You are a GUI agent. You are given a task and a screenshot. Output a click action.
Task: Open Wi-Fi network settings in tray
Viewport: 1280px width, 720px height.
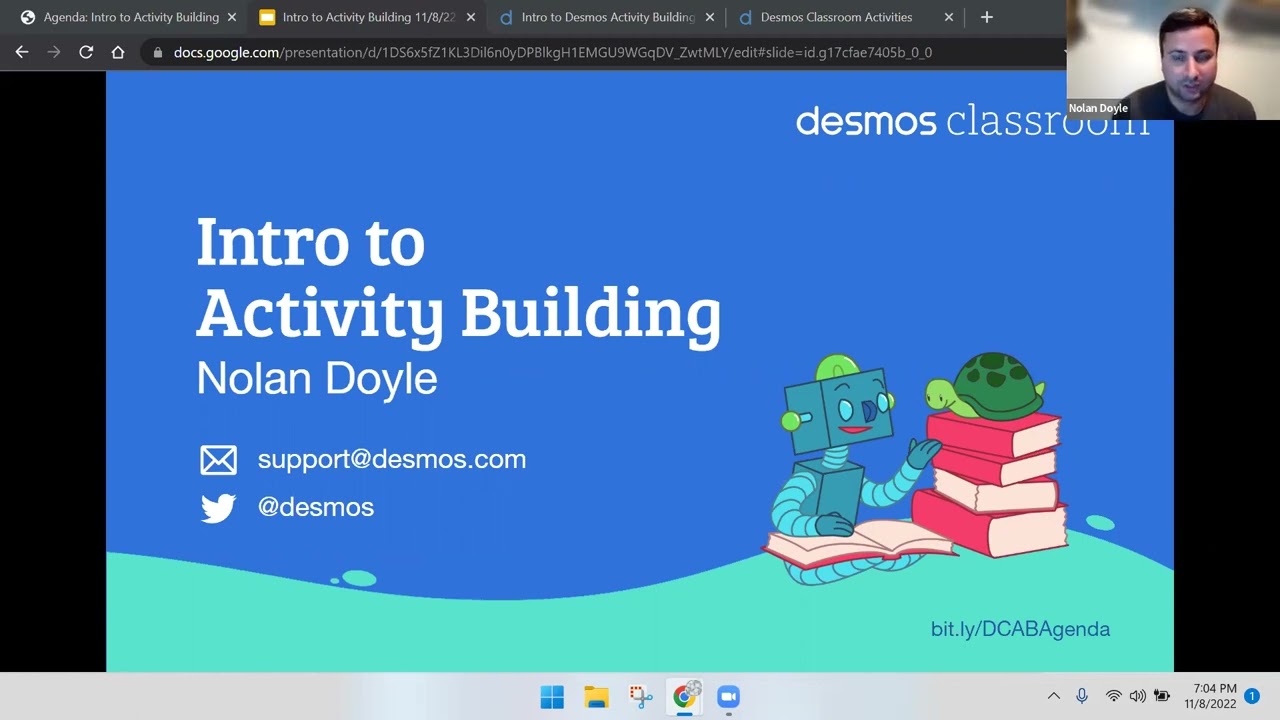click(x=1113, y=696)
